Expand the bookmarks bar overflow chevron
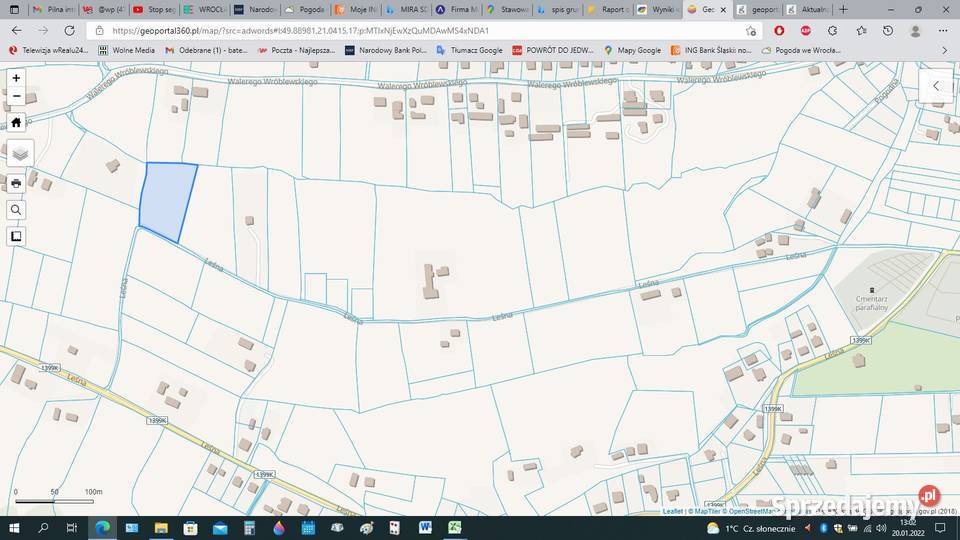This screenshot has width=960, height=540. [x=945, y=50]
